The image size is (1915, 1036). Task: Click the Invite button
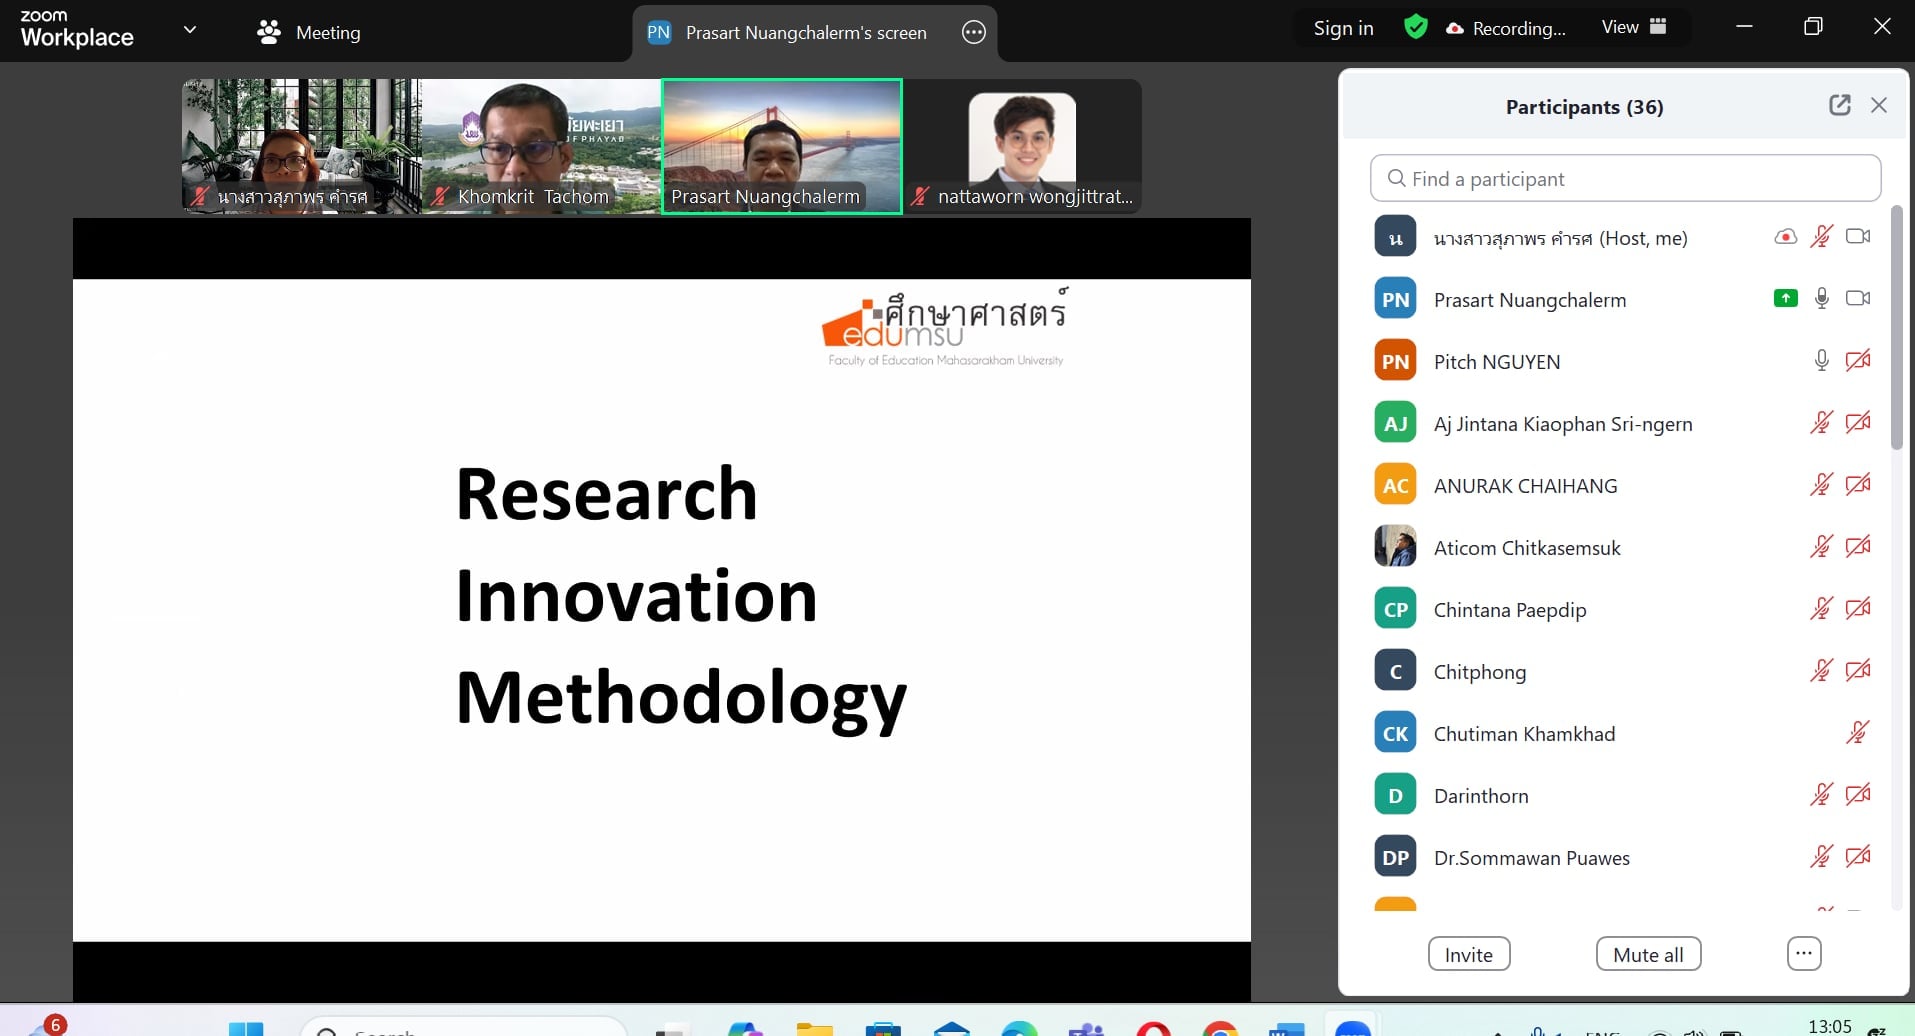click(1468, 954)
